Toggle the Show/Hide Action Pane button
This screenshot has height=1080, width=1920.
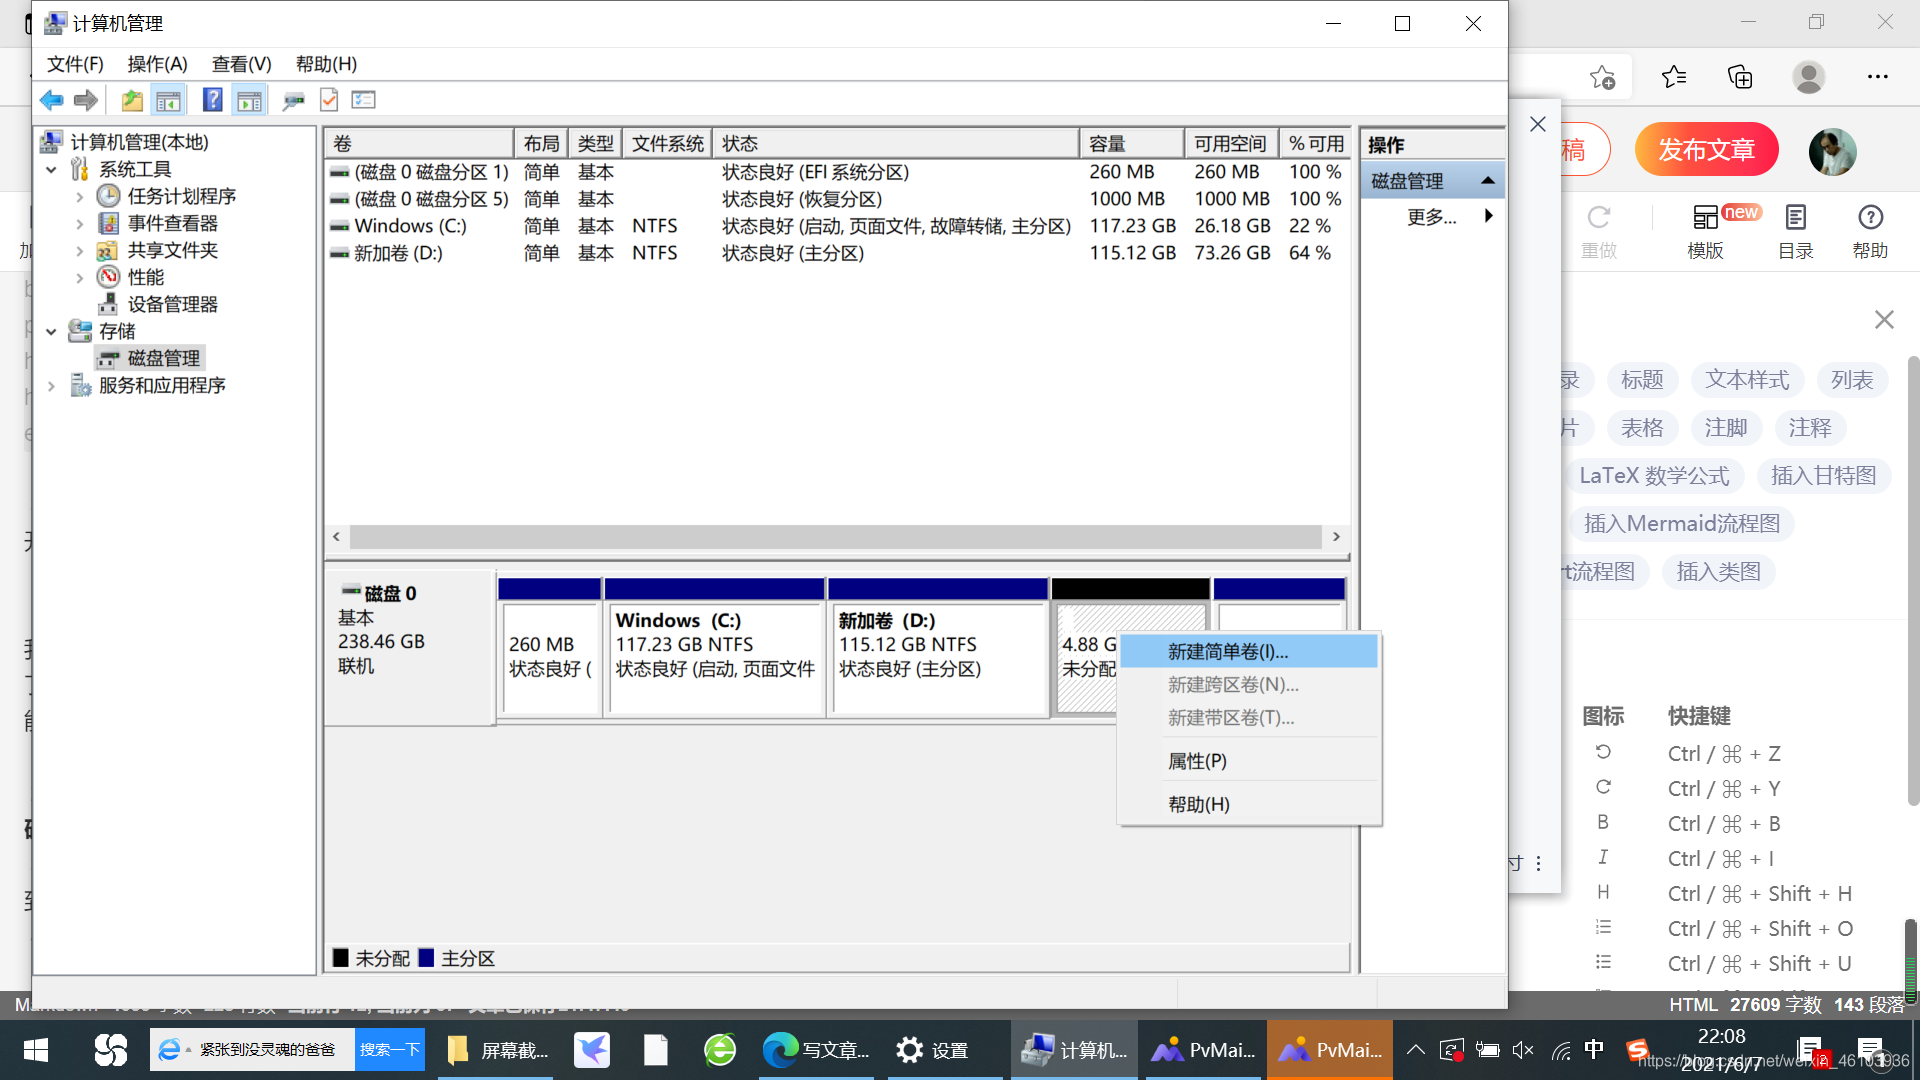tap(249, 100)
